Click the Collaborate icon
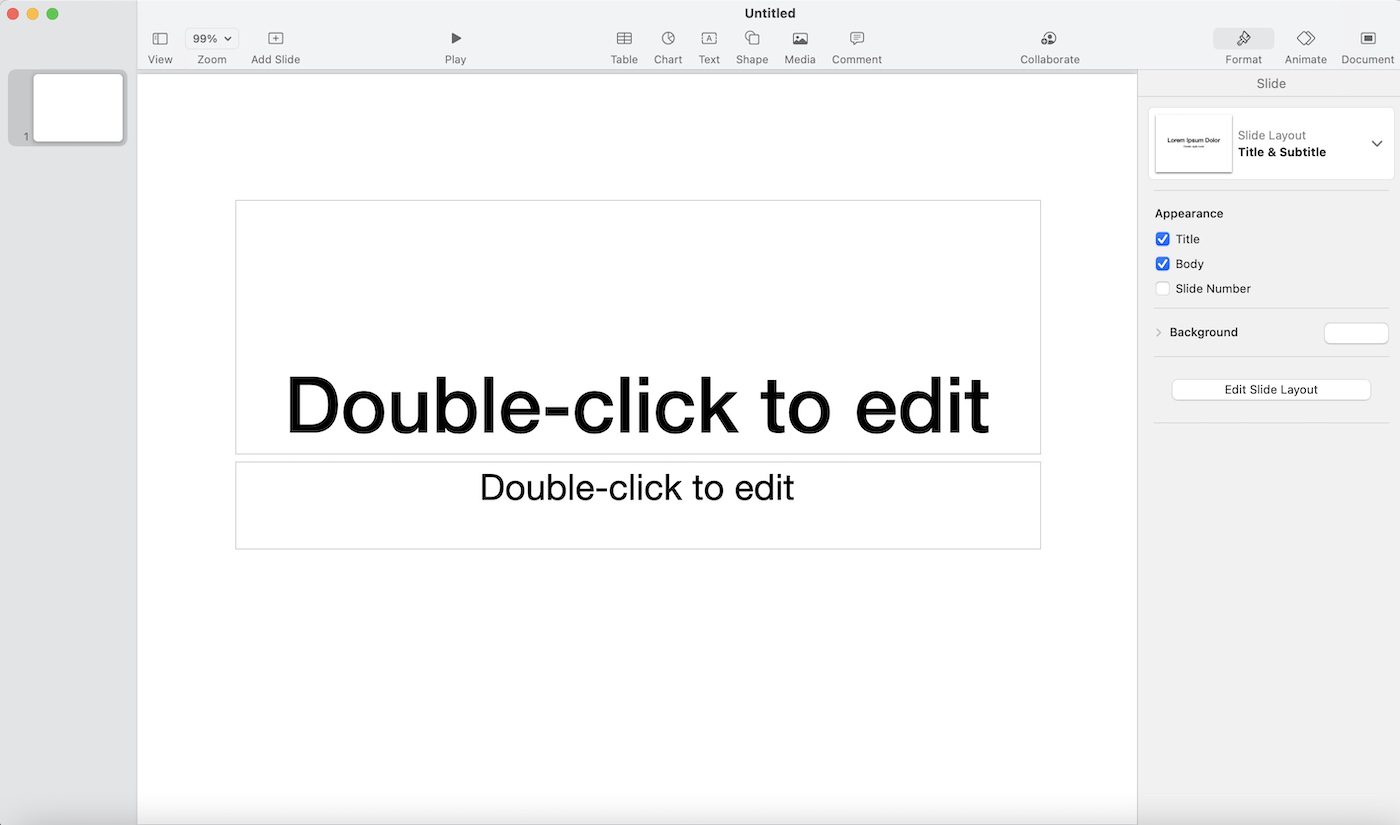 tap(1049, 39)
